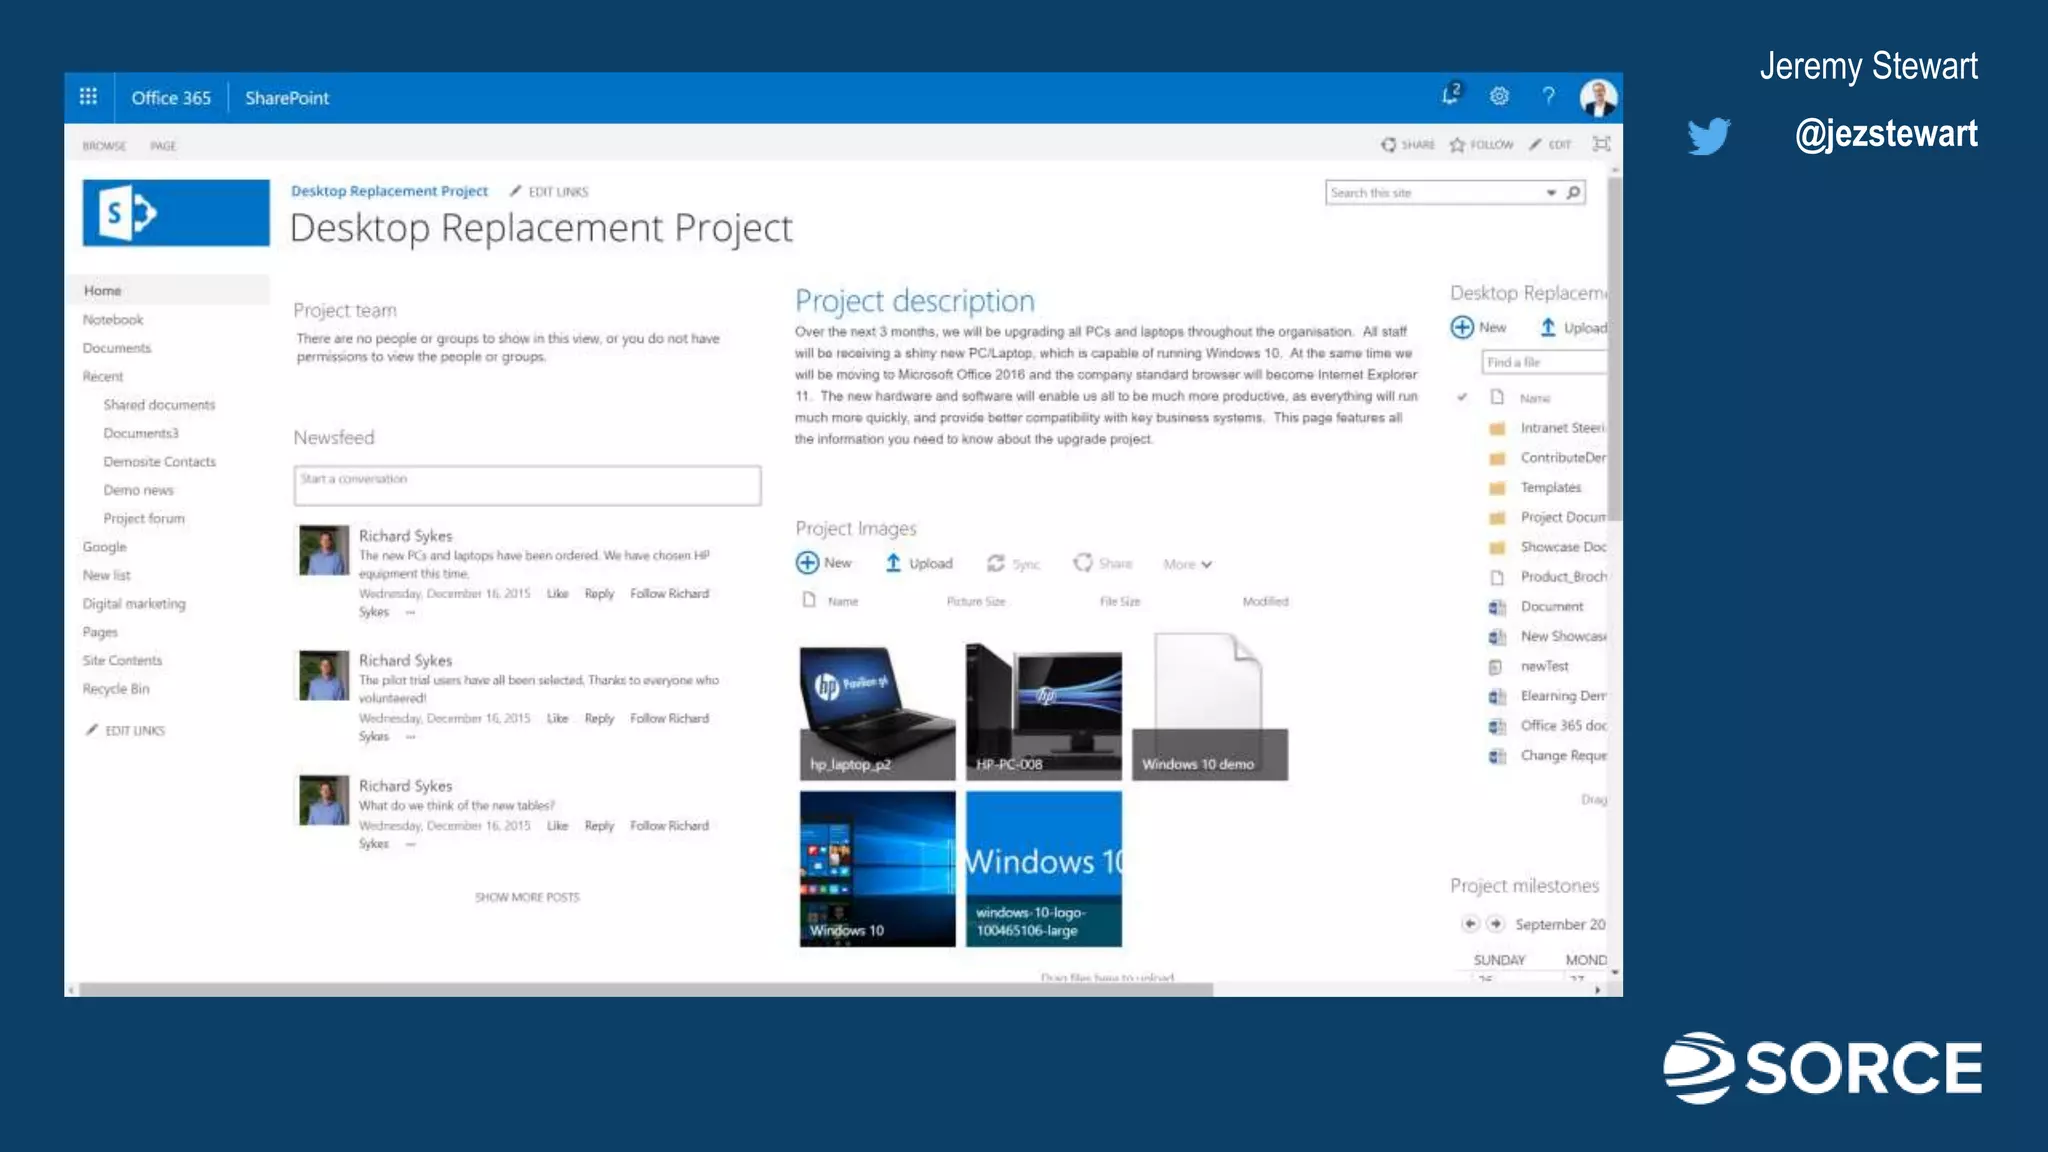Expand the More dropdown in Project Images
Screen dimensions: 2048x1152
pos(1187,564)
